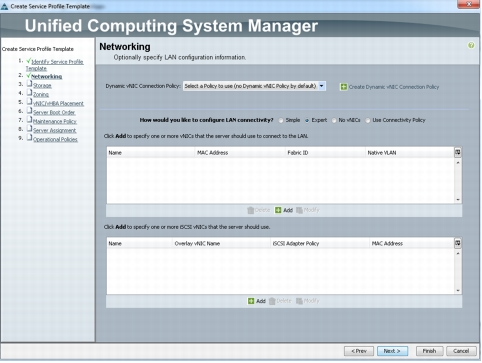The width and height of the screenshot is (482, 363).
Task: Click the Maintenance Policy step page icon
Action: click(x=29, y=120)
